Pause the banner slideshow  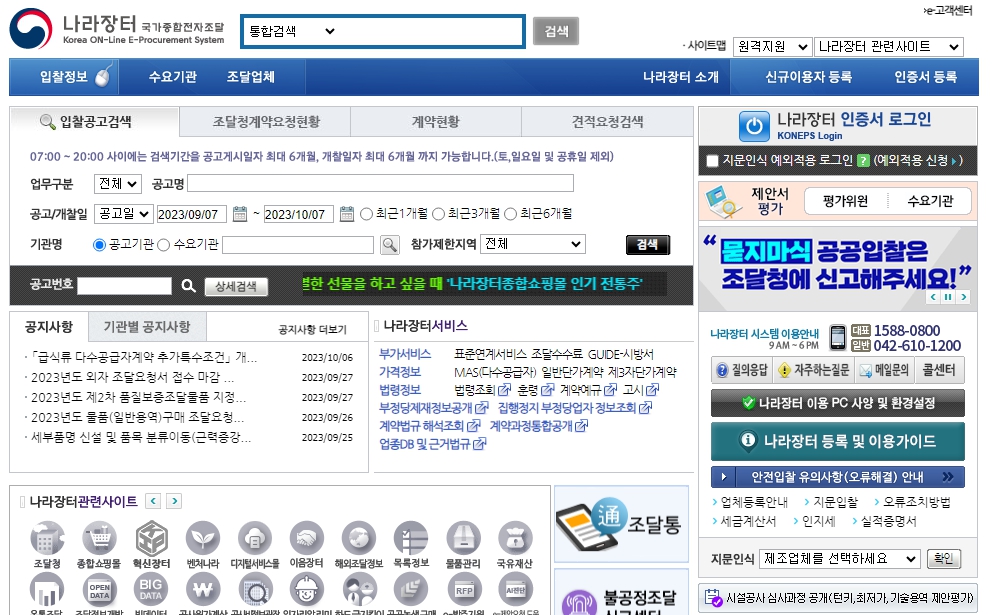click(948, 297)
